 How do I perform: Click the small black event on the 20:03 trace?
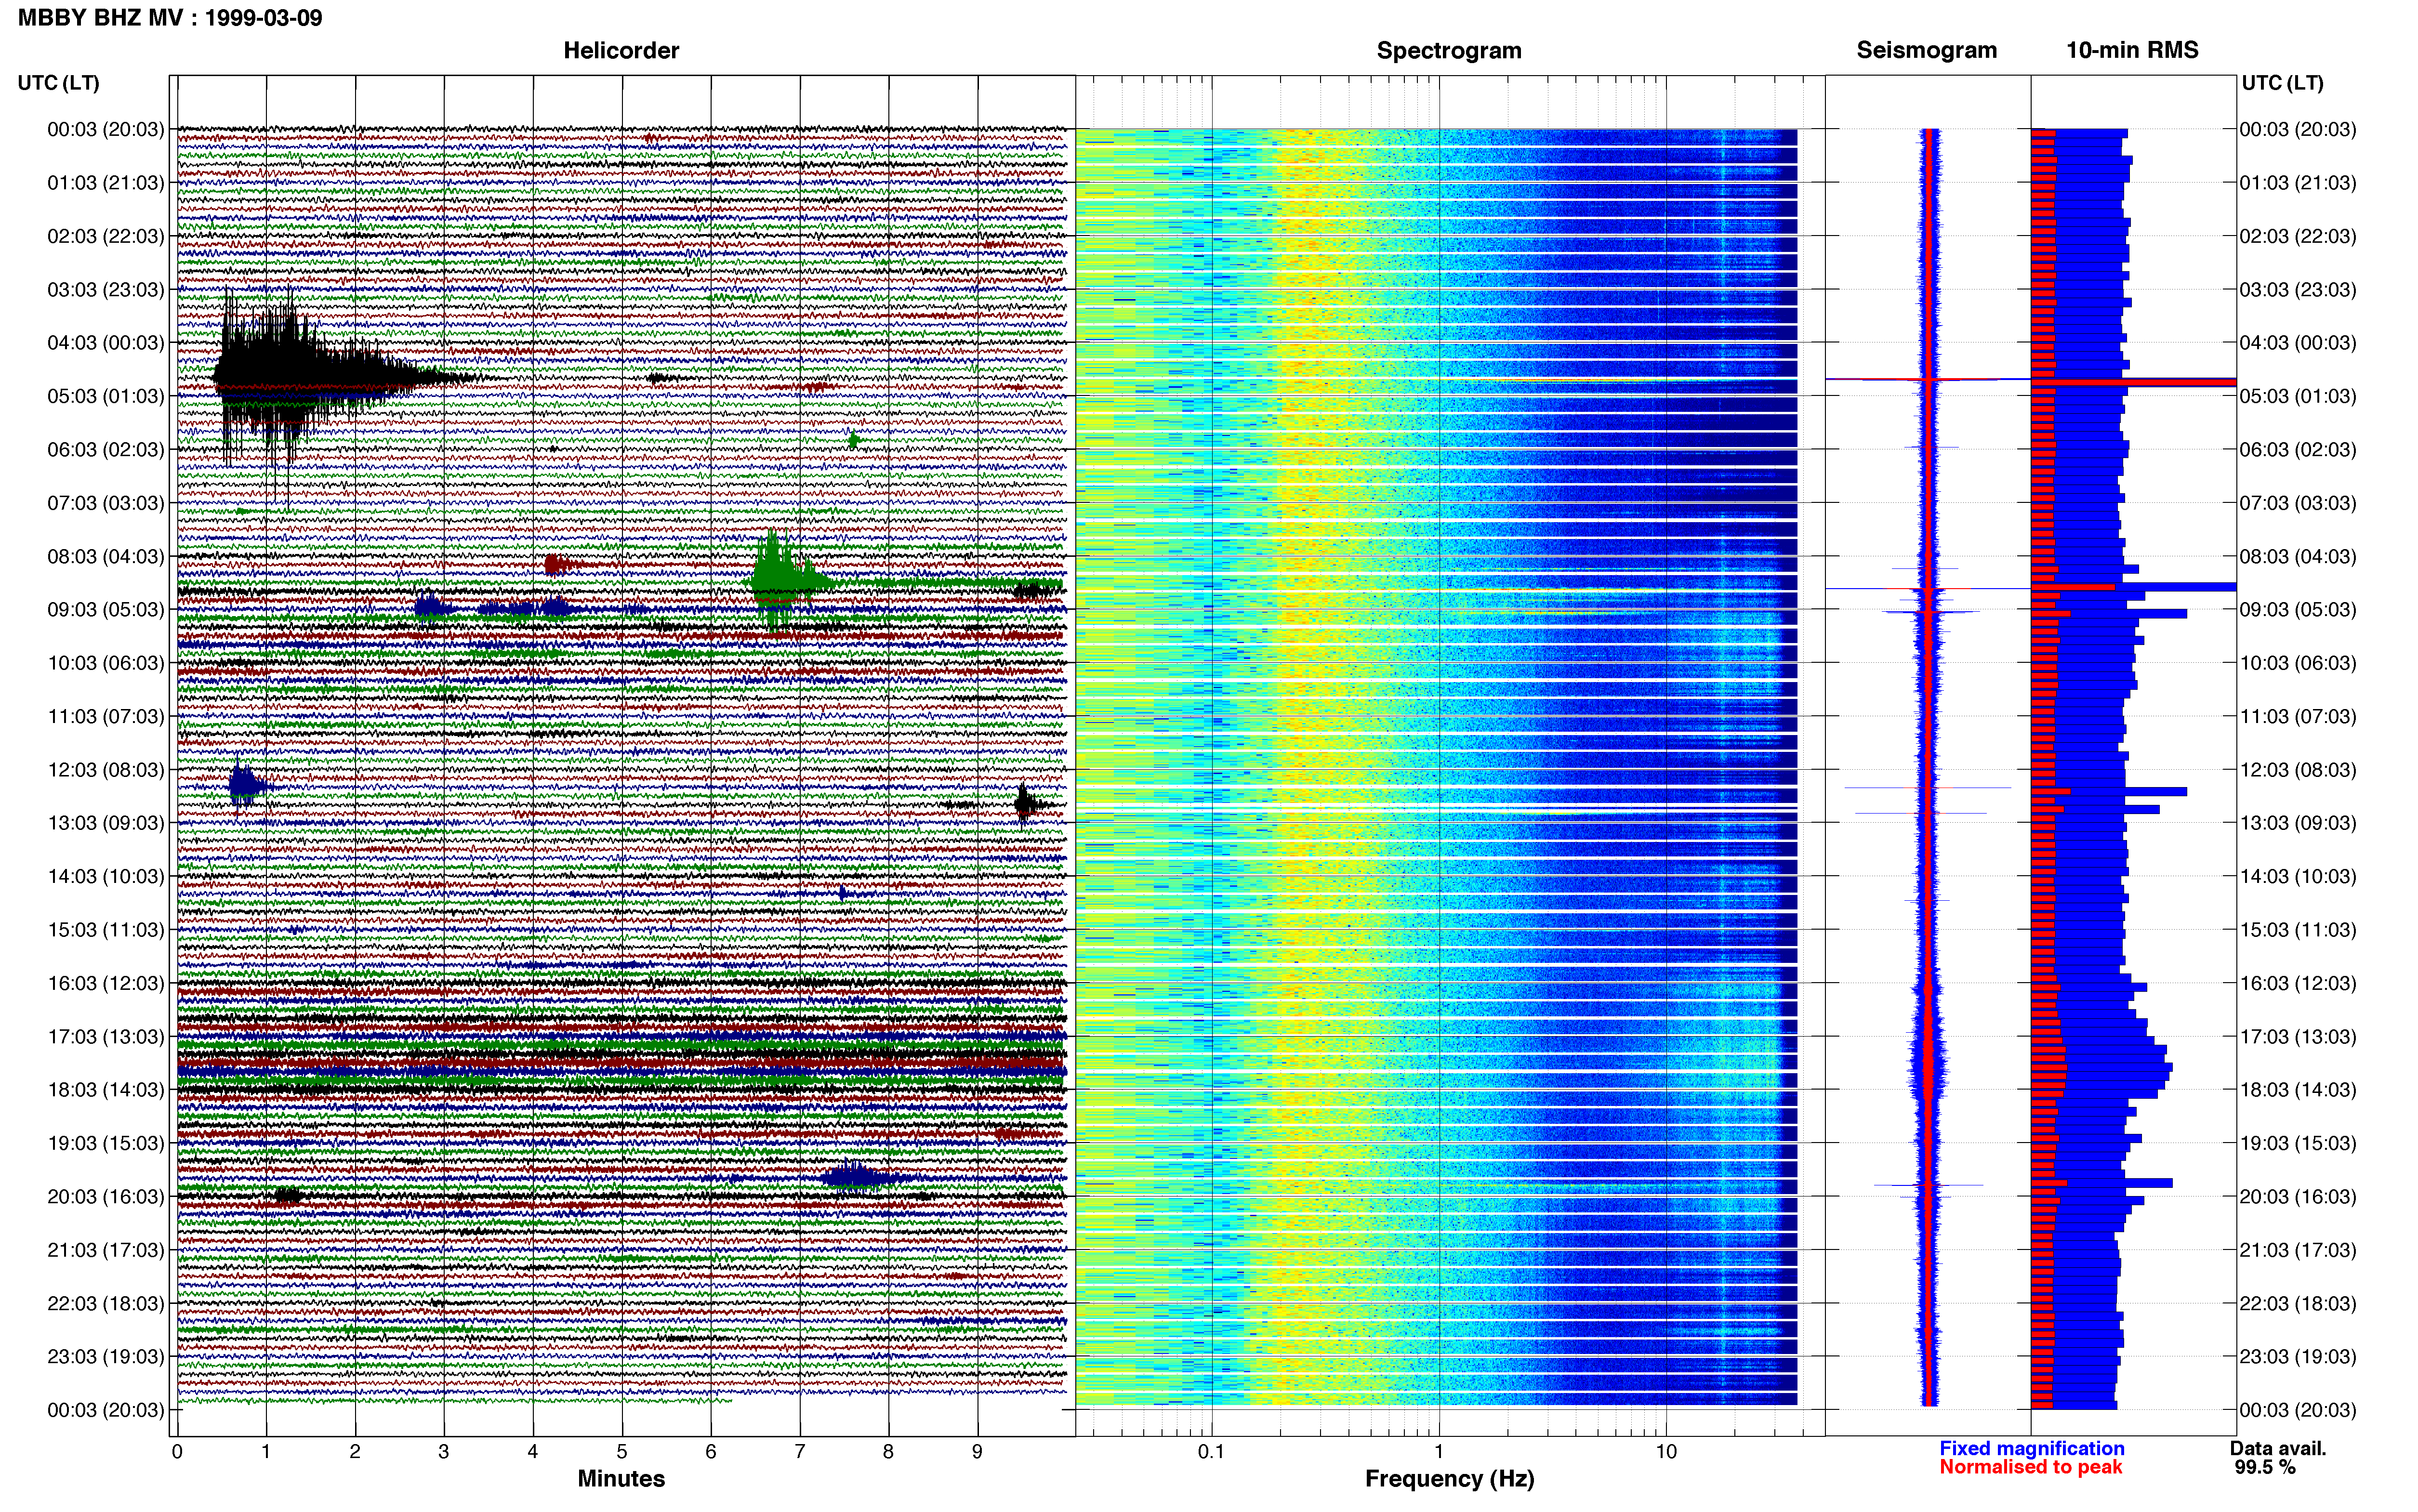[288, 1195]
